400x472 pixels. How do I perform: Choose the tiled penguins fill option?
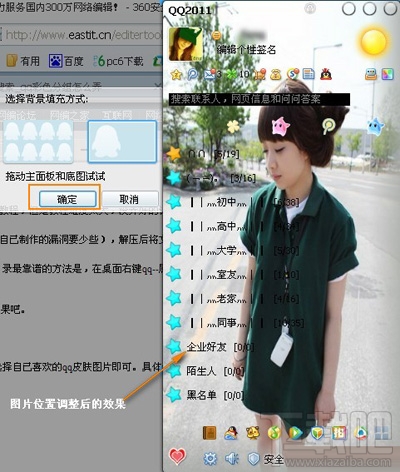coord(38,141)
